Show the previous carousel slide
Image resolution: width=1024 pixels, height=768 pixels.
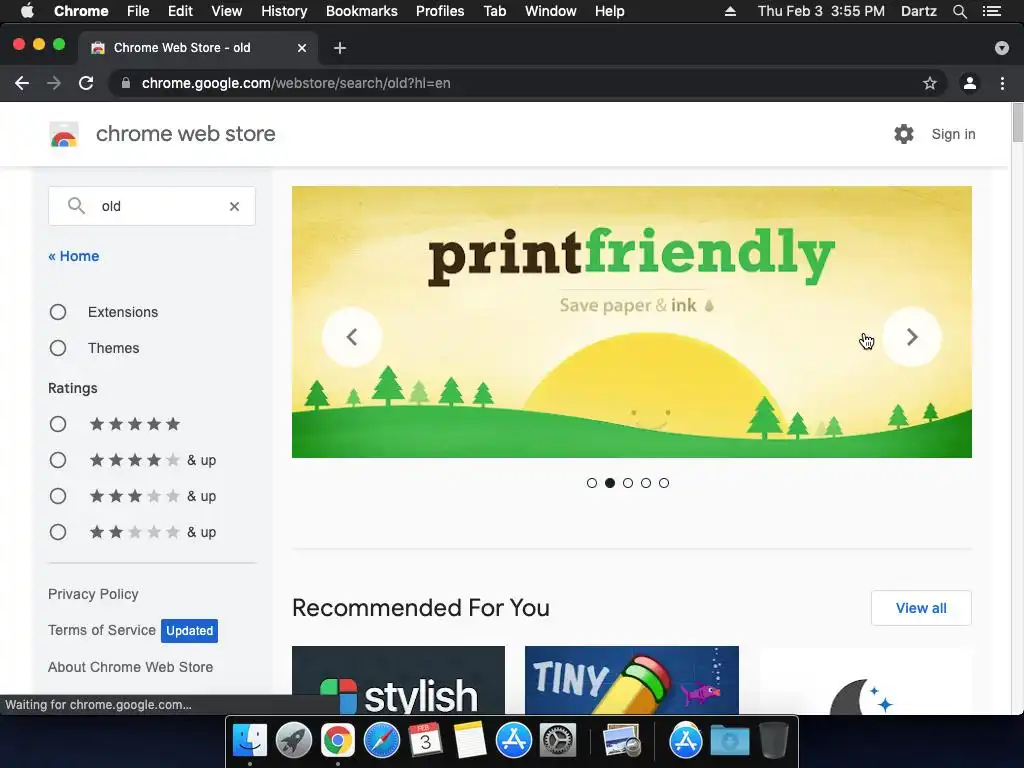352,337
